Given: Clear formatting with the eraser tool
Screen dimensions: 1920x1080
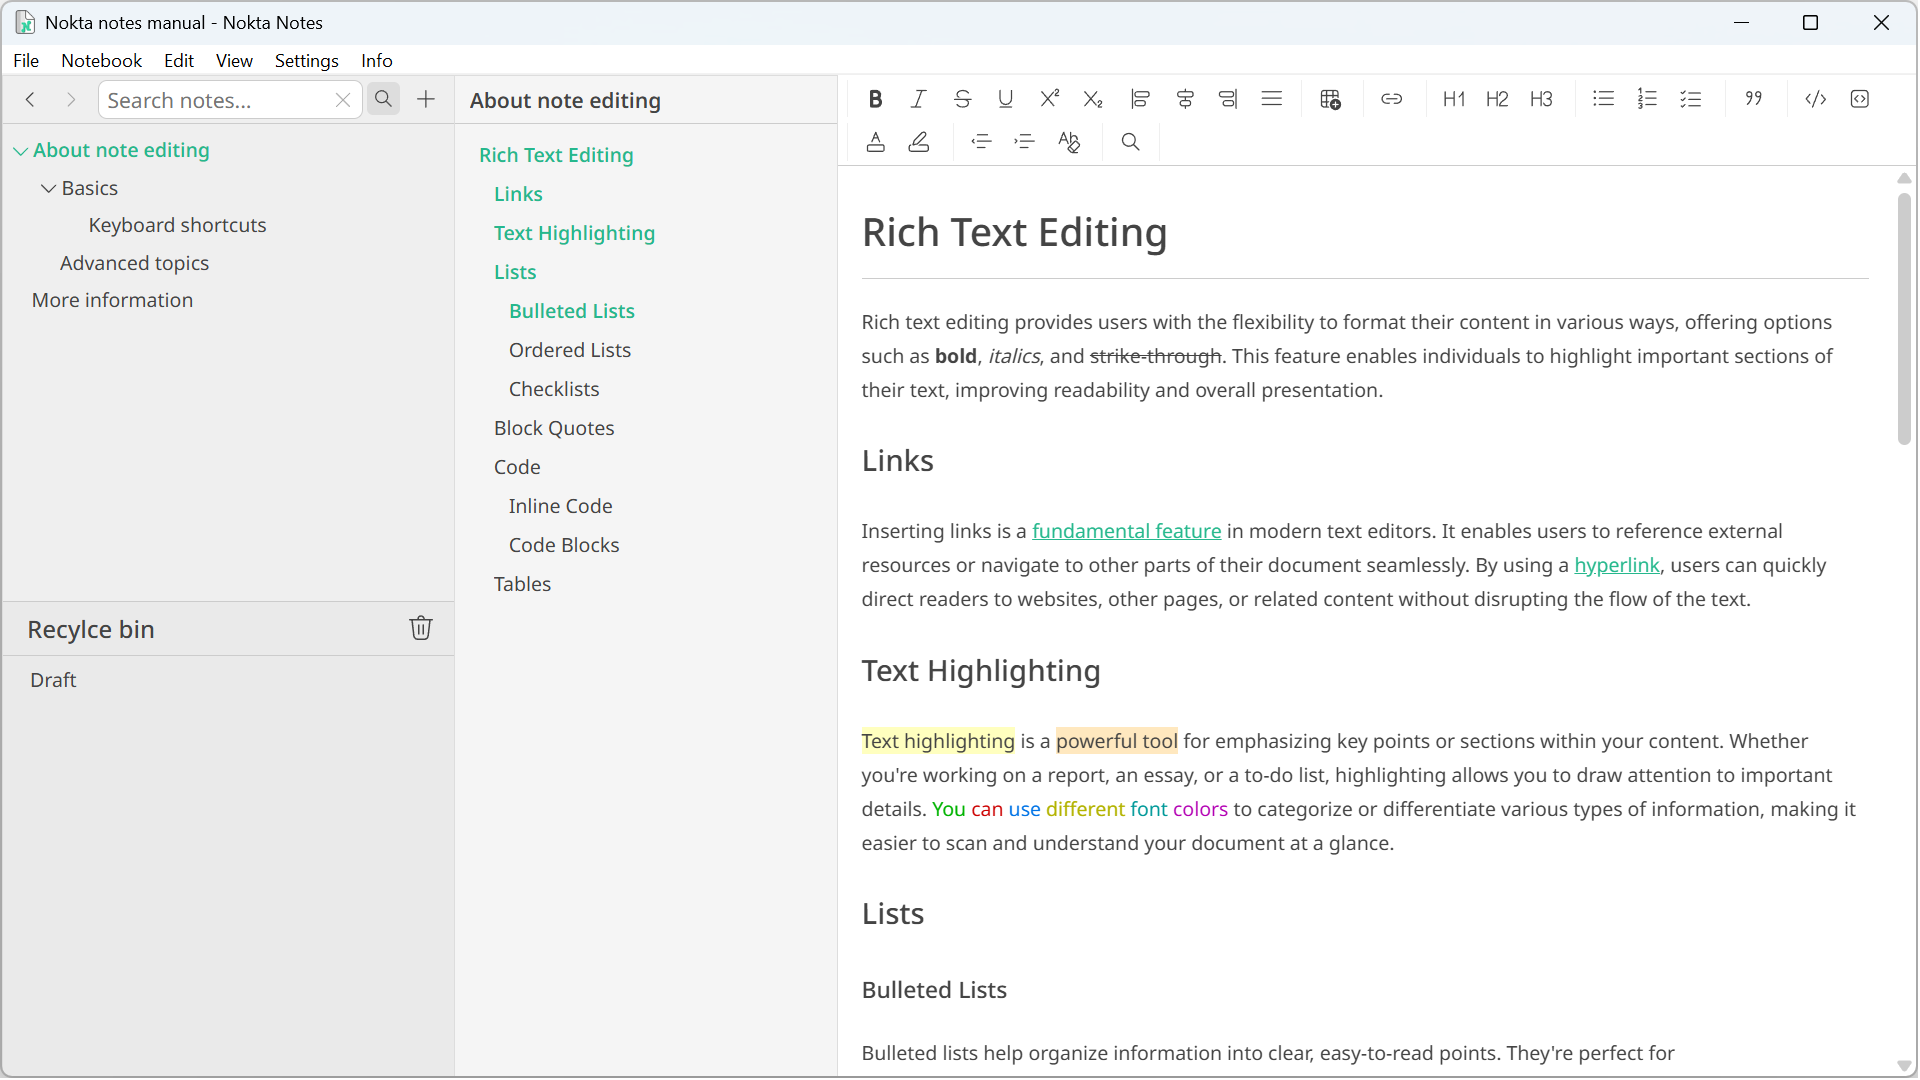Looking at the screenshot, I should coord(1069,141).
